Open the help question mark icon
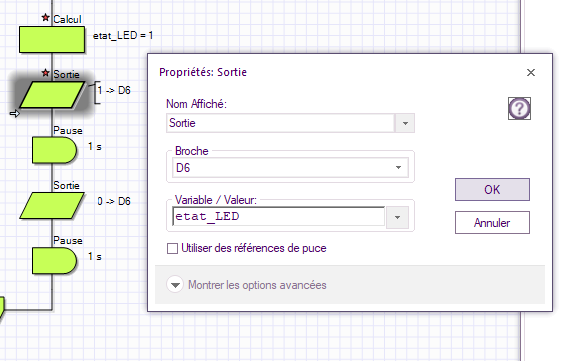Image resolution: width=572 pixels, height=361 pixels. pyautogui.click(x=519, y=108)
